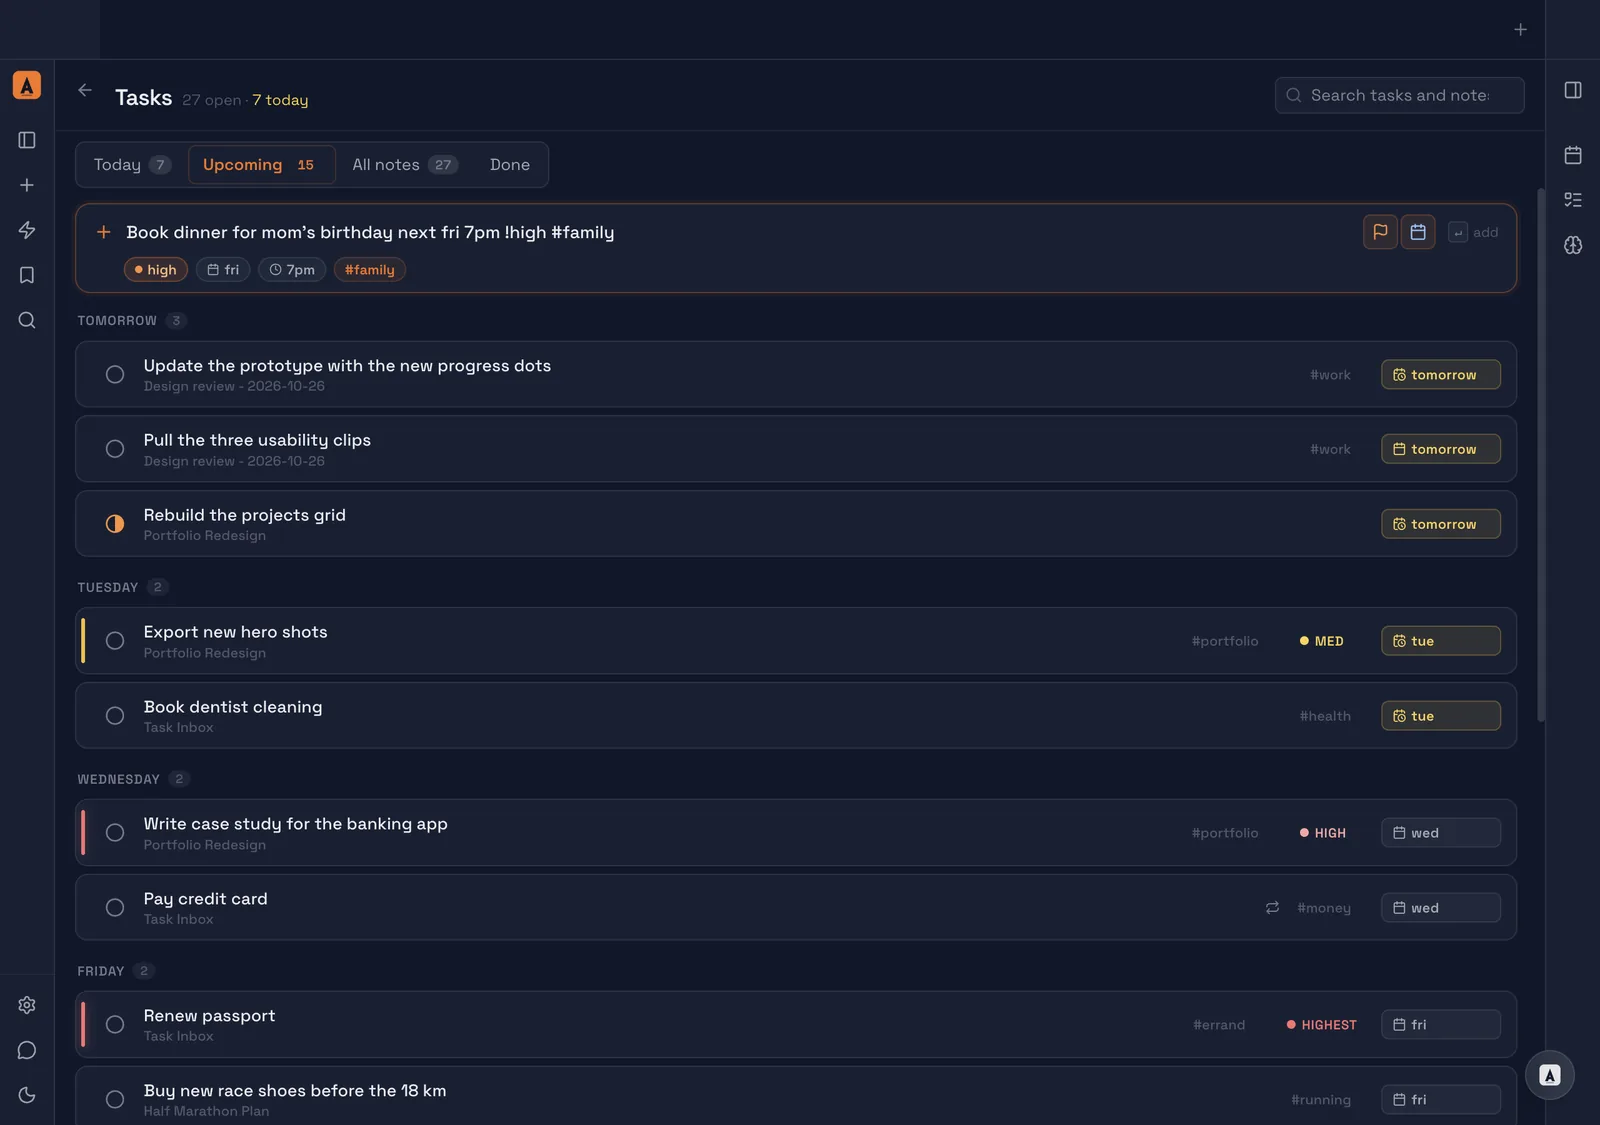The image size is (1600, 1125).
Task: Open the calendar date picker in quick-add bar
Action: [x=1418, y=232]
